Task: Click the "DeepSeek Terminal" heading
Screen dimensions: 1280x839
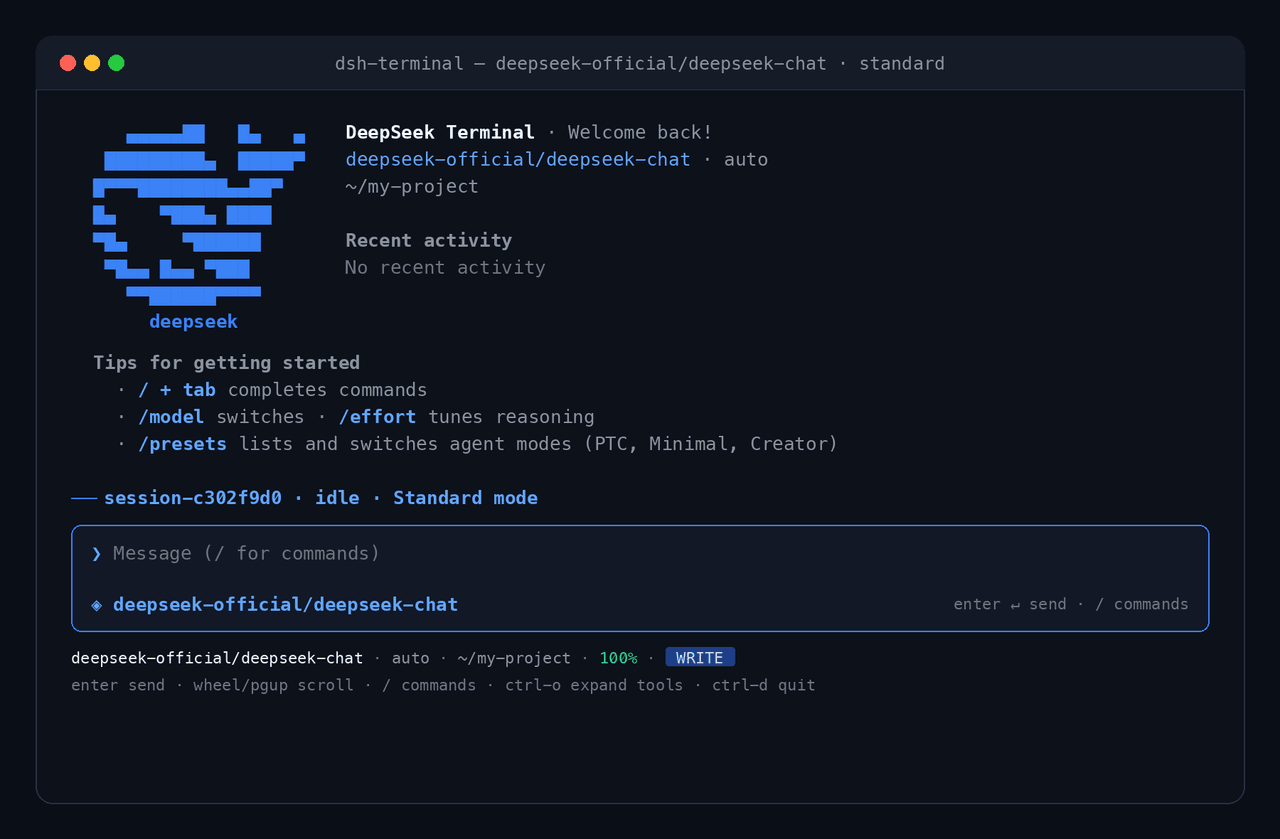Action: coord(440,133)
